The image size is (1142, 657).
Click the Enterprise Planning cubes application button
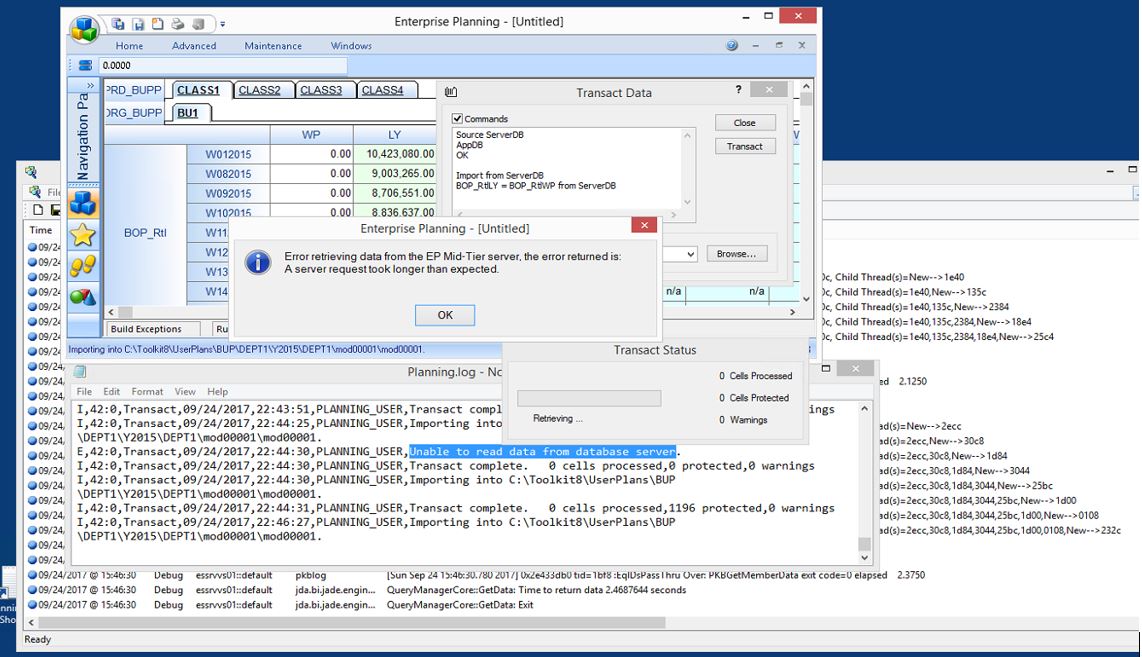click(84, 28)
